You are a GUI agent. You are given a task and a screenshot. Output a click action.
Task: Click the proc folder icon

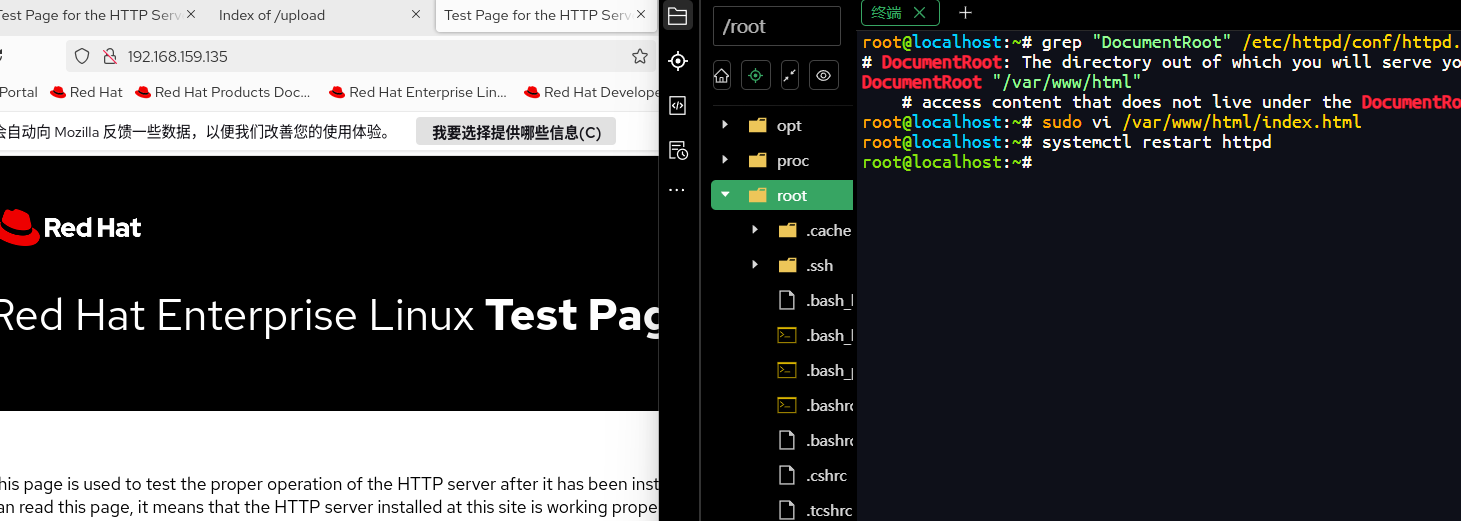pos(758,161)
